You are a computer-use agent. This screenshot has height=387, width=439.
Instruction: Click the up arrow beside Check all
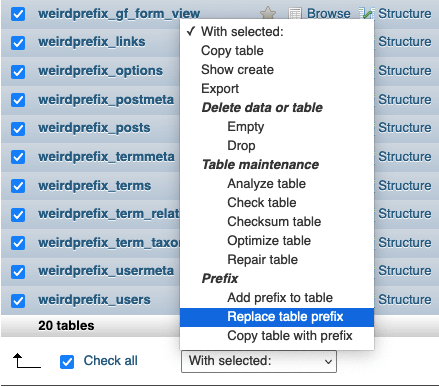27,361
